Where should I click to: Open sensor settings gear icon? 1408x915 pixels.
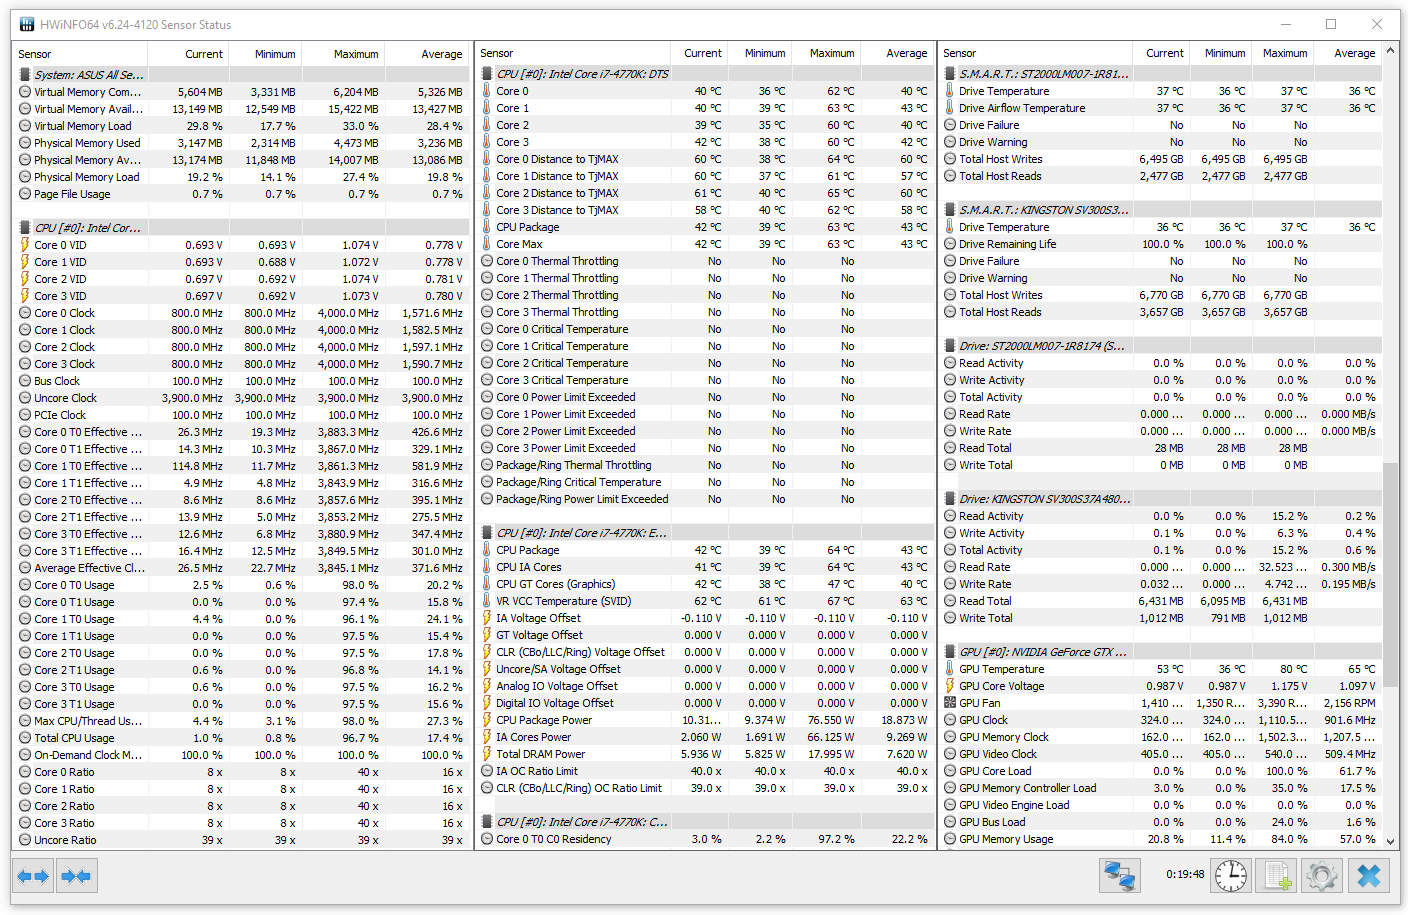[x=1321, y=877]
